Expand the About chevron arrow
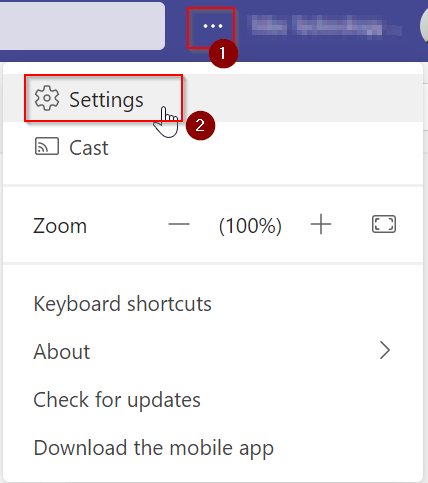The image size is (428, 483). [x=385, y=351]
